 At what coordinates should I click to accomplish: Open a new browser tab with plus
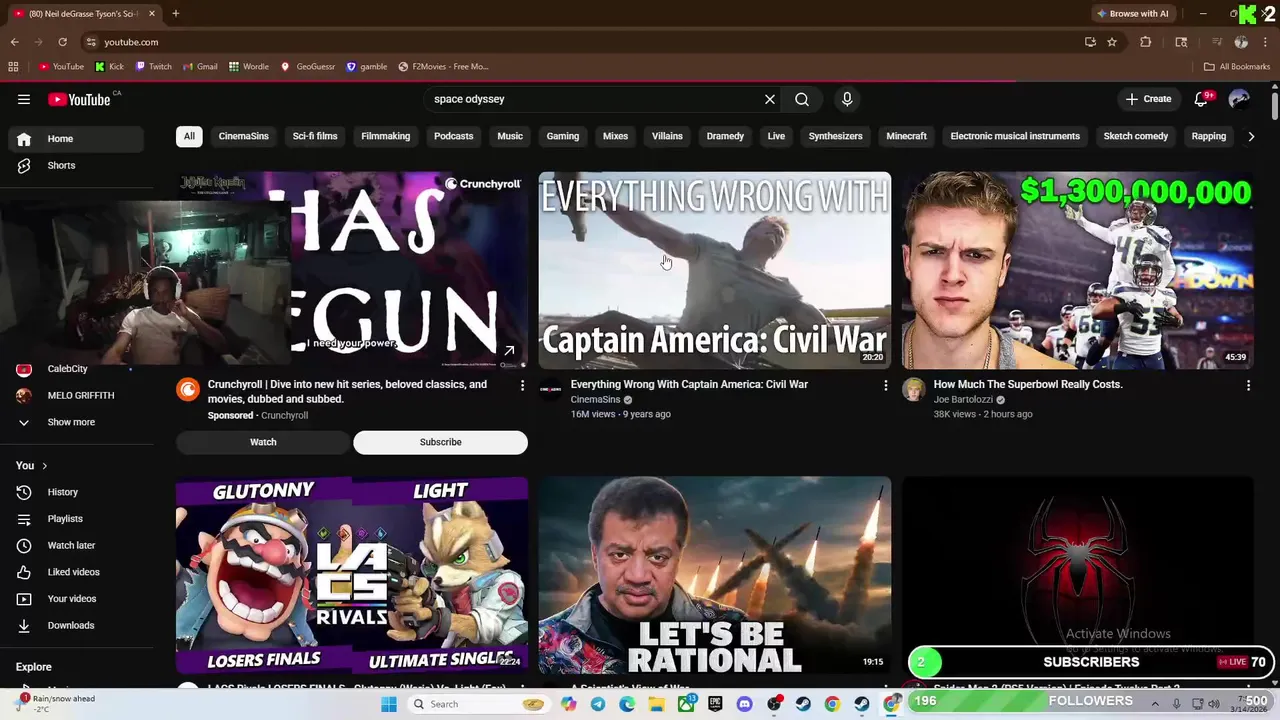[175, 14]
